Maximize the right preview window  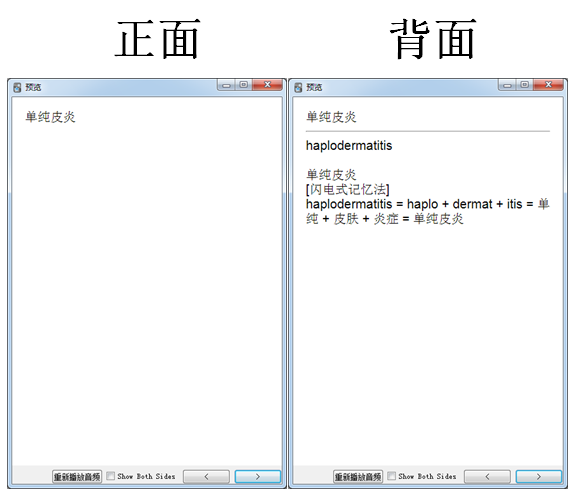coord(525,85)
